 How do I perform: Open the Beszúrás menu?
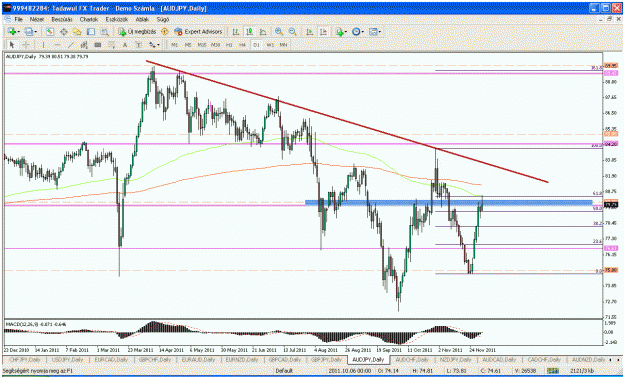(x=62, y=19)
